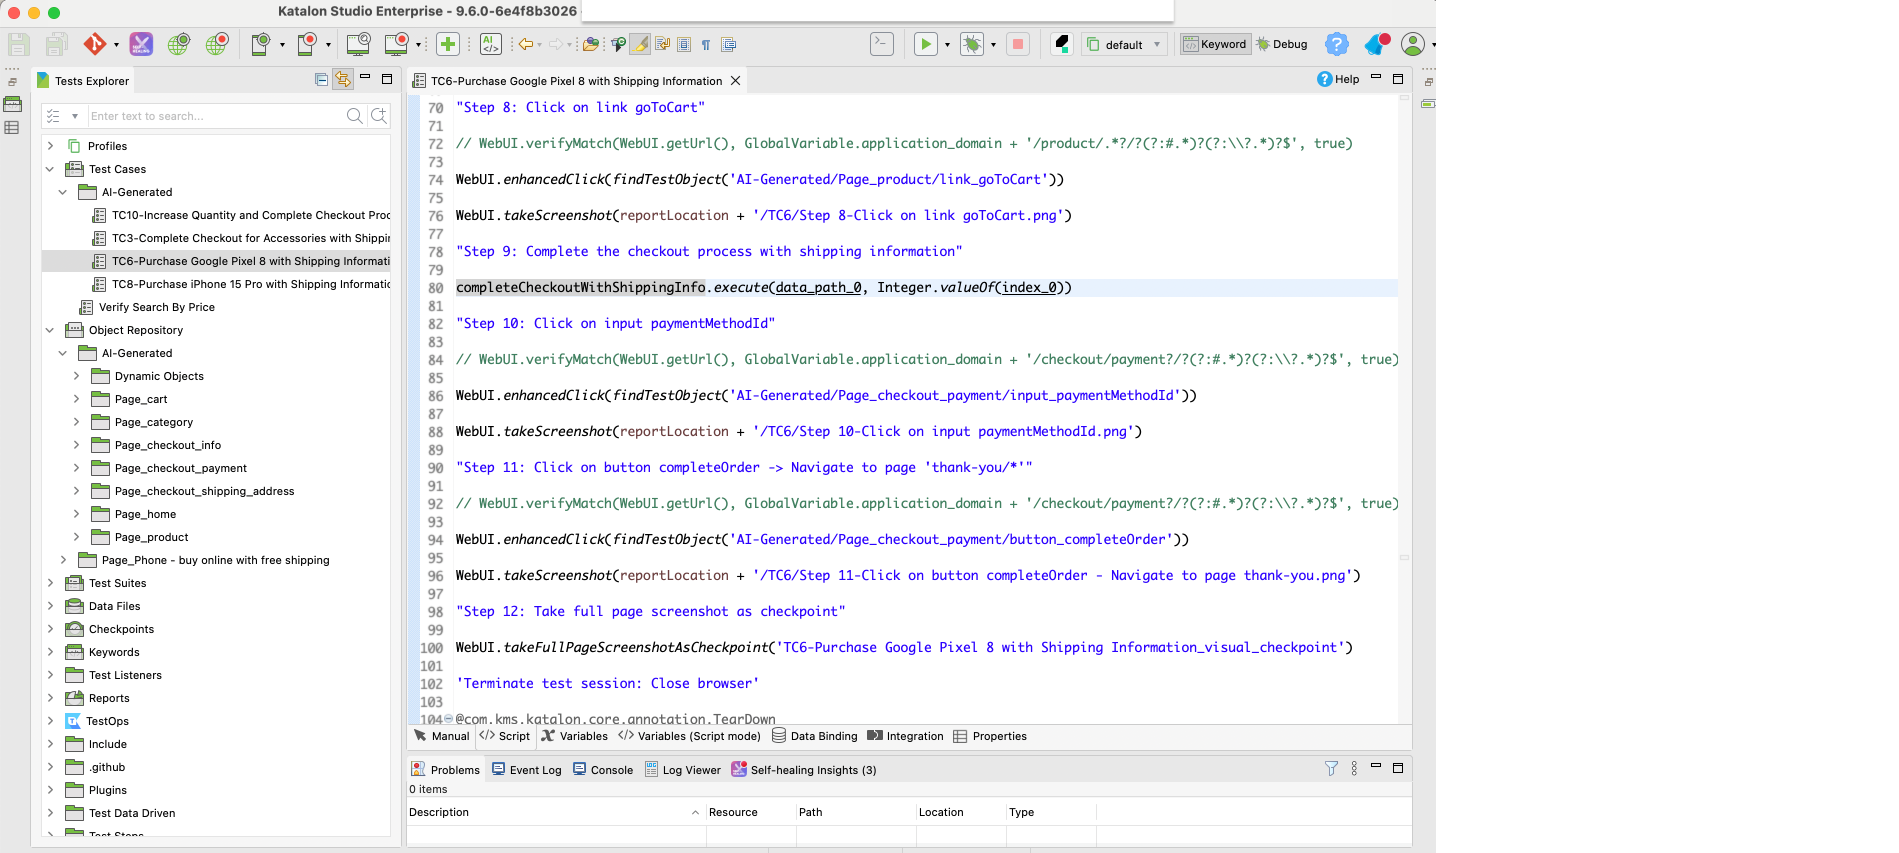Open the Record Mobile phone icon
This screenshot has width=1899, height=853.
click(308, 44)
